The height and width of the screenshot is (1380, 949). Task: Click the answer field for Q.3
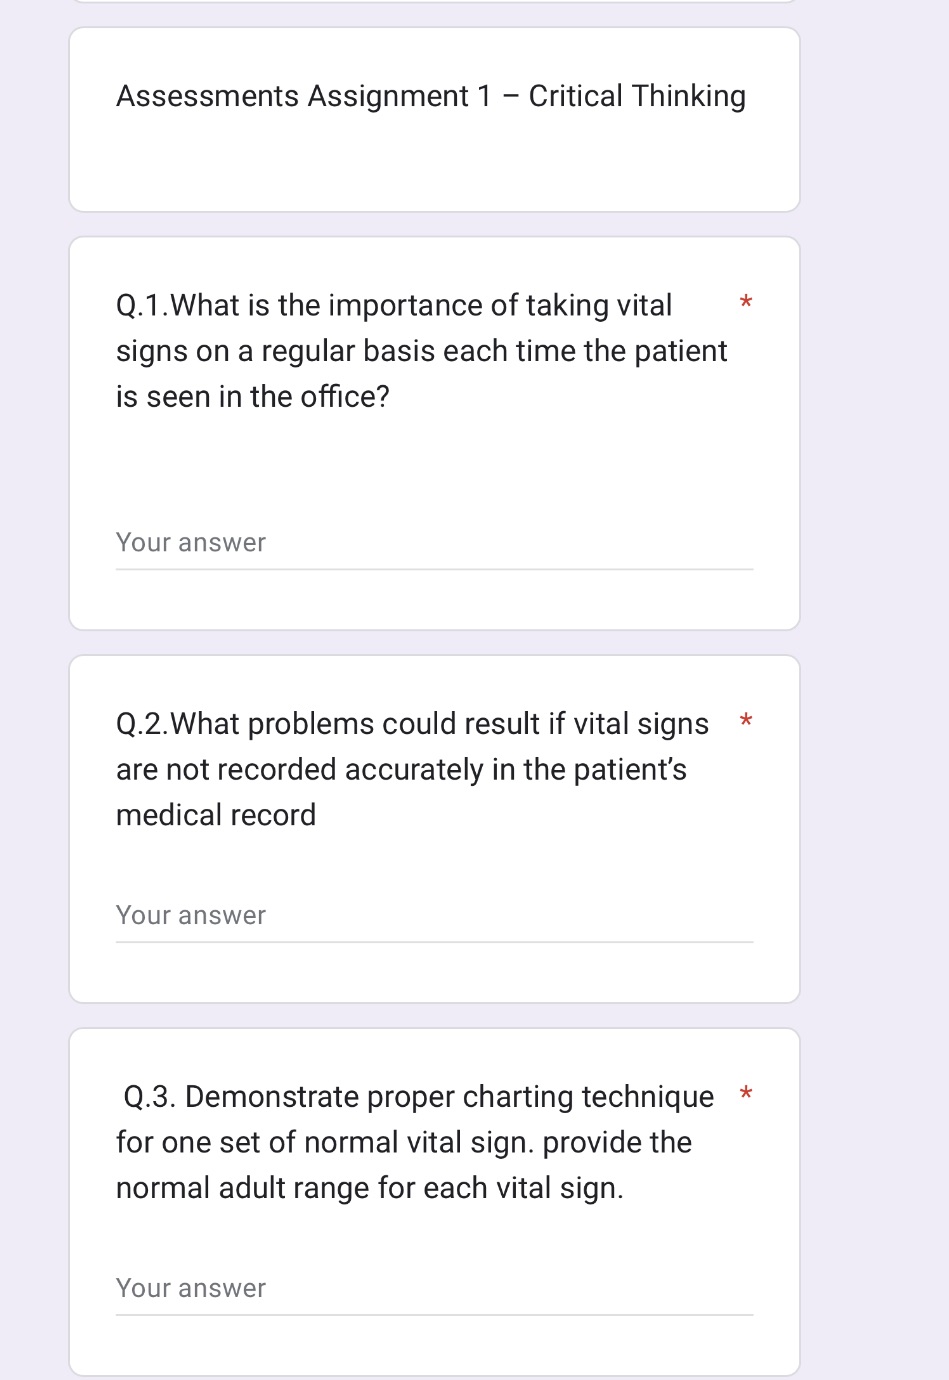[x=434, y=1288]
